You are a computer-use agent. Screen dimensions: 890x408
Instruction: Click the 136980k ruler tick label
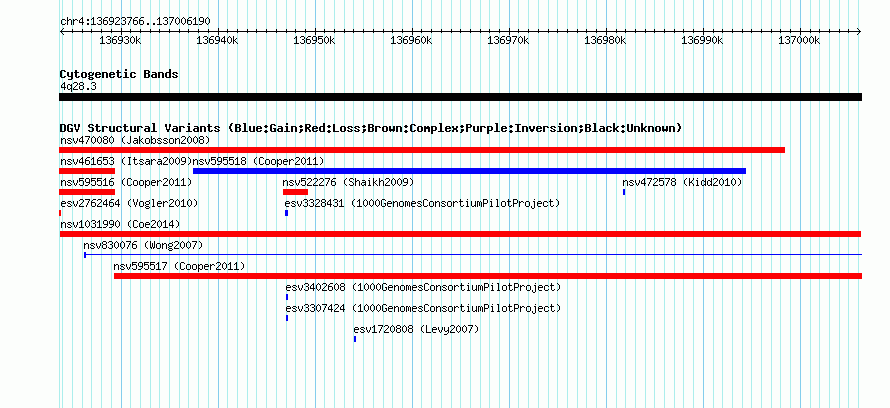pyautogui.click(x=606, y=41)
